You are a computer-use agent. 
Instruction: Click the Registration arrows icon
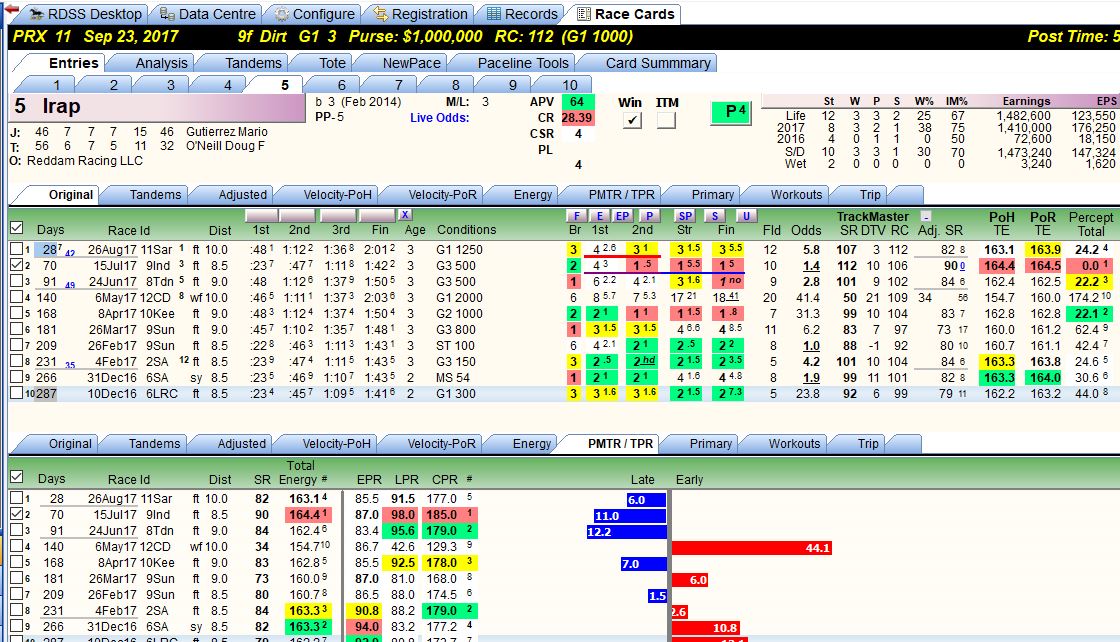381,14
